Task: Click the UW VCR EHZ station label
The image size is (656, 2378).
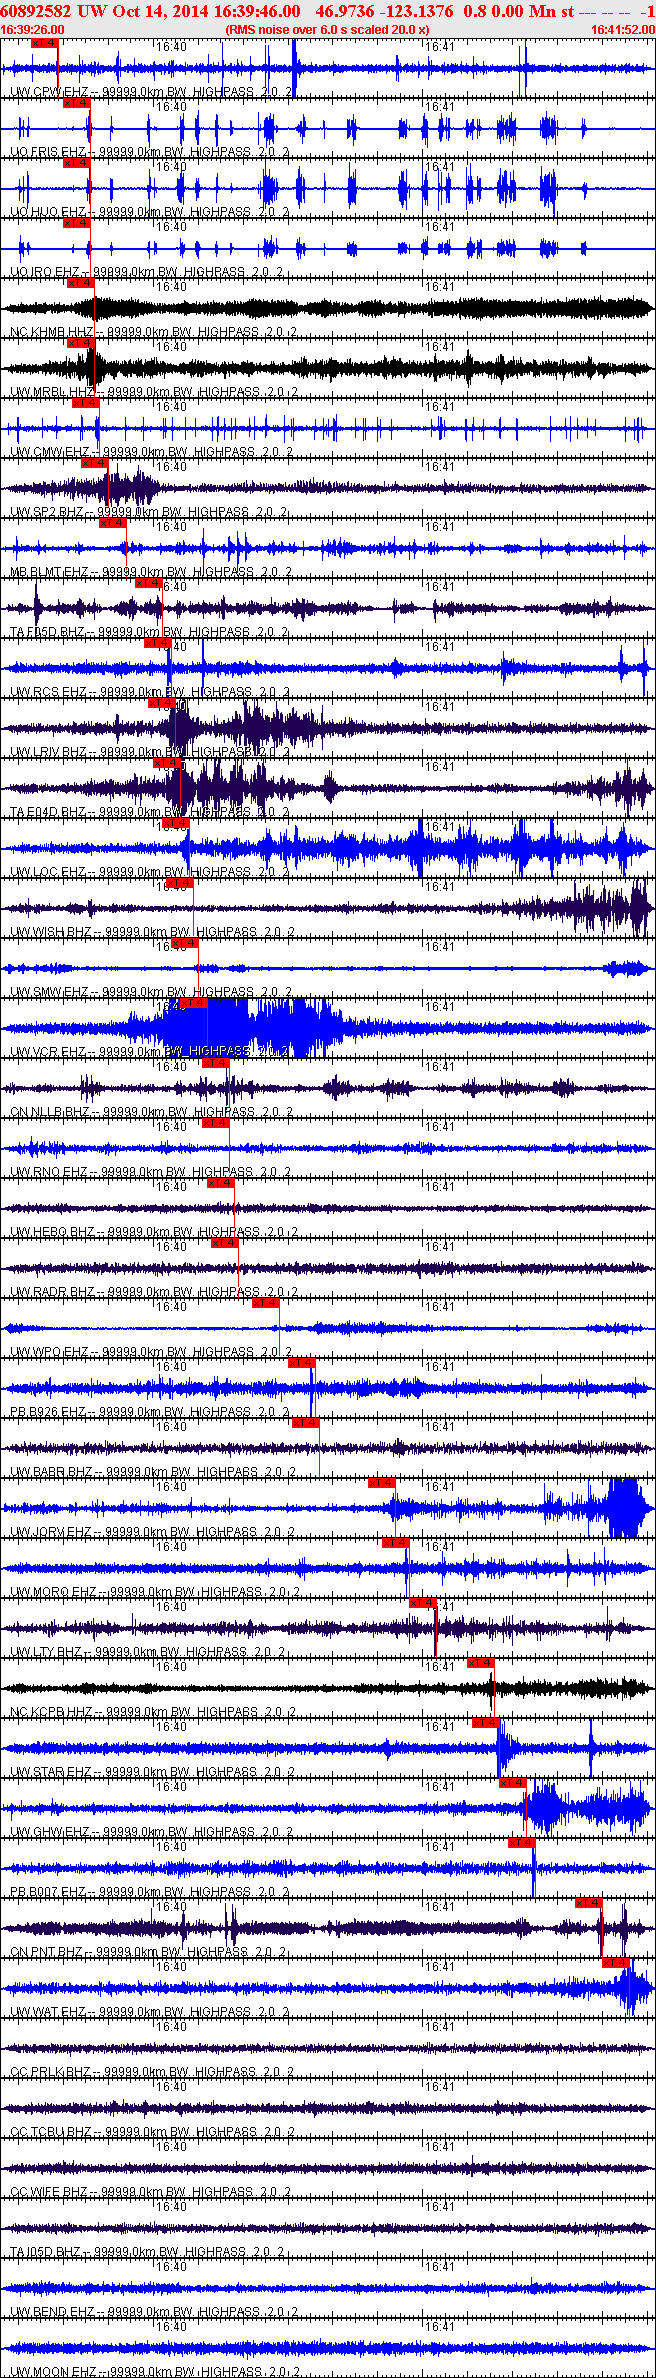Action: [x=48, y=1052]
